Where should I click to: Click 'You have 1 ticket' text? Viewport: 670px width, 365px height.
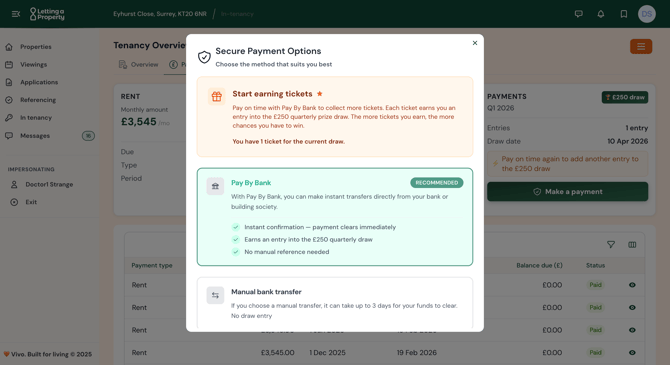click(288, 141)
